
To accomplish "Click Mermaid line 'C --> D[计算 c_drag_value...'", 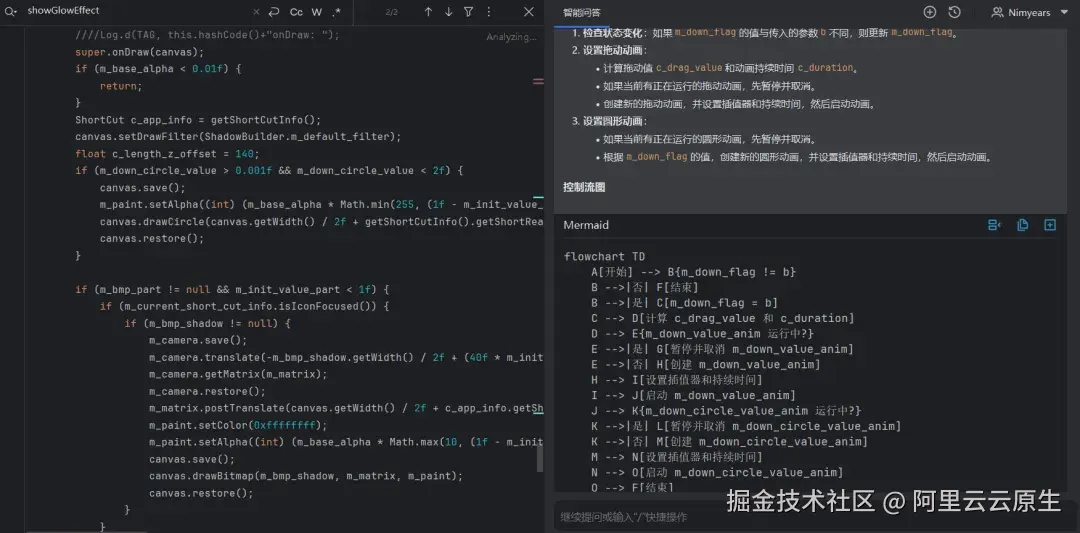I will (723, 318).
